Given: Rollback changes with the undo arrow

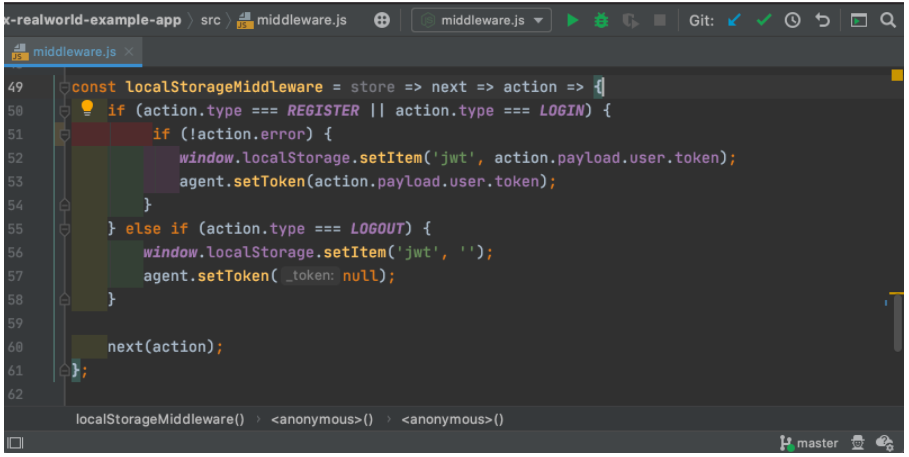Looking at the screenshot, I should (x=822, y=20).
